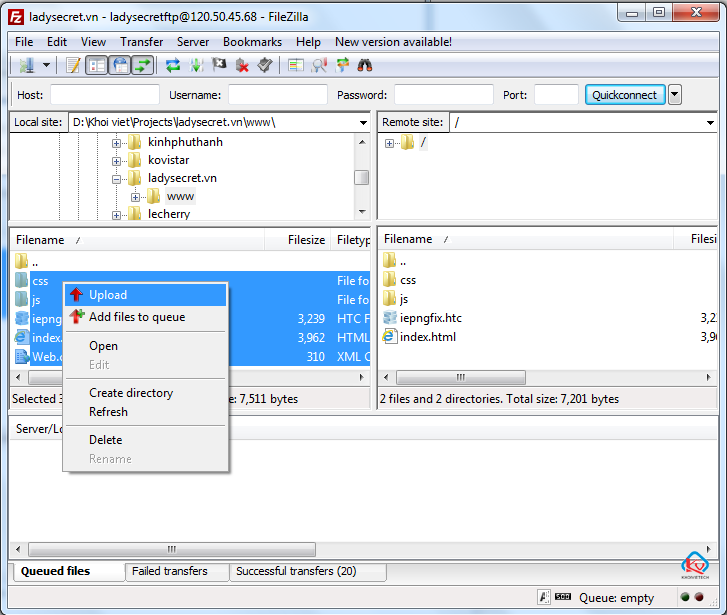Open the Local site path dropdown
This screenshot has width=727, height=615.
click(x=363, y=123)
